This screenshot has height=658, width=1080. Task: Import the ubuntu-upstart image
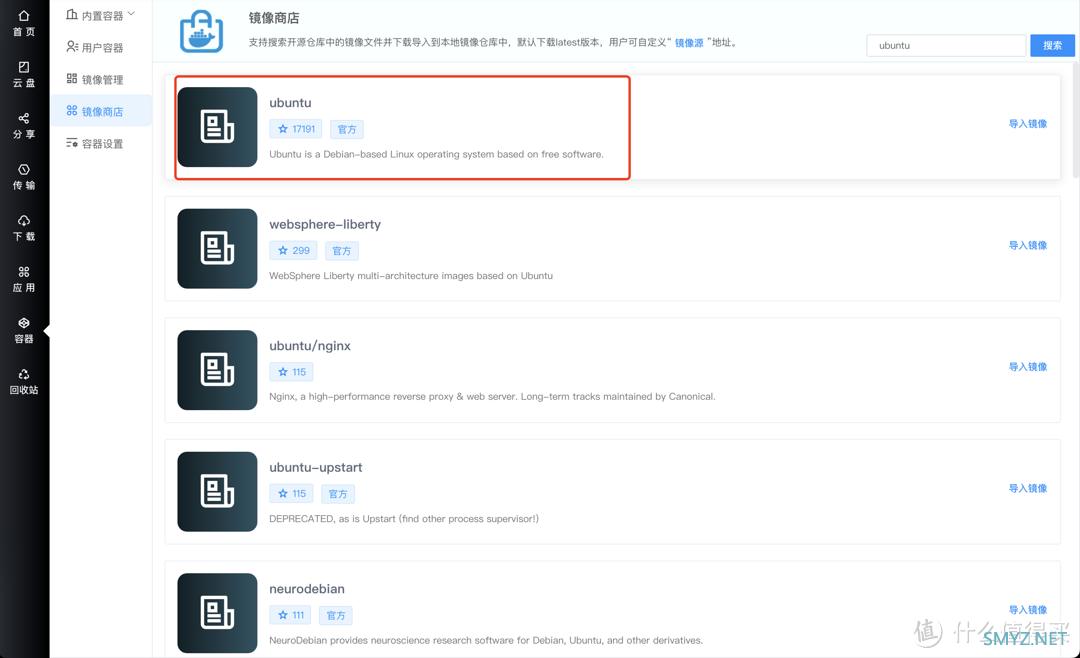(1028, 489)
